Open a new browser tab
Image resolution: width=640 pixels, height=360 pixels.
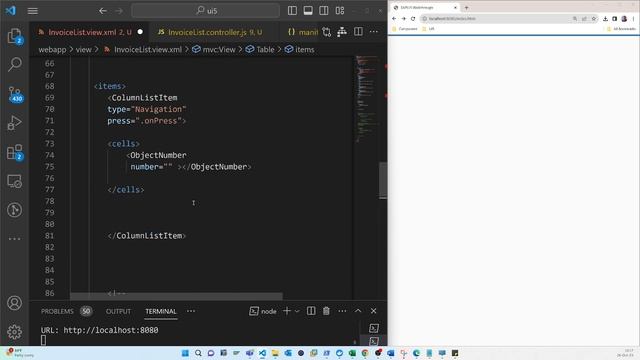coord(466,7)
